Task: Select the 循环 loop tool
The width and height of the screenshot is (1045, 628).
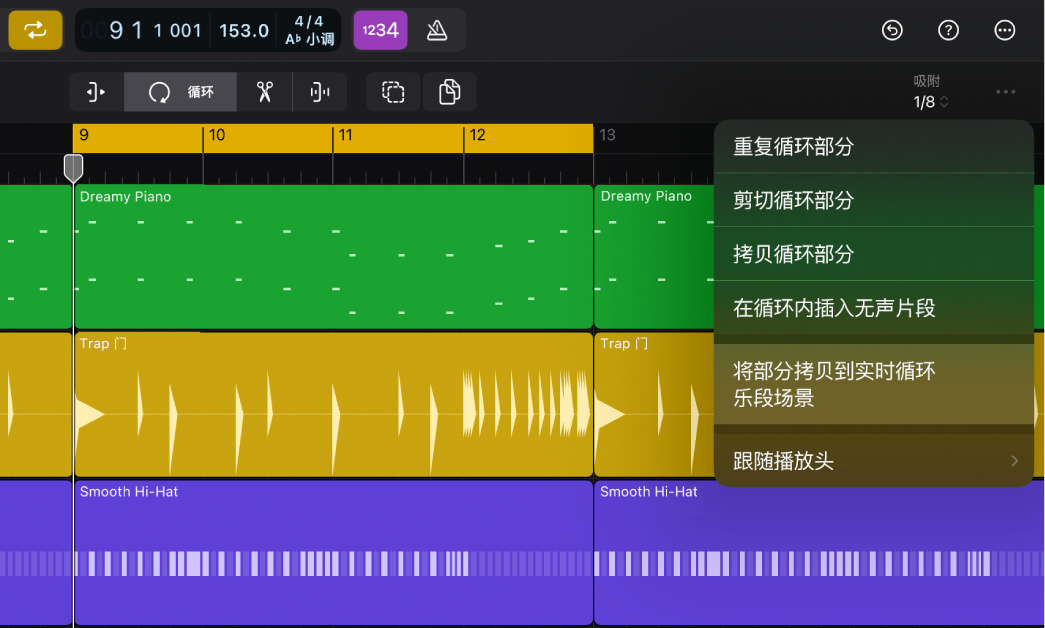Action: (180, 92)
